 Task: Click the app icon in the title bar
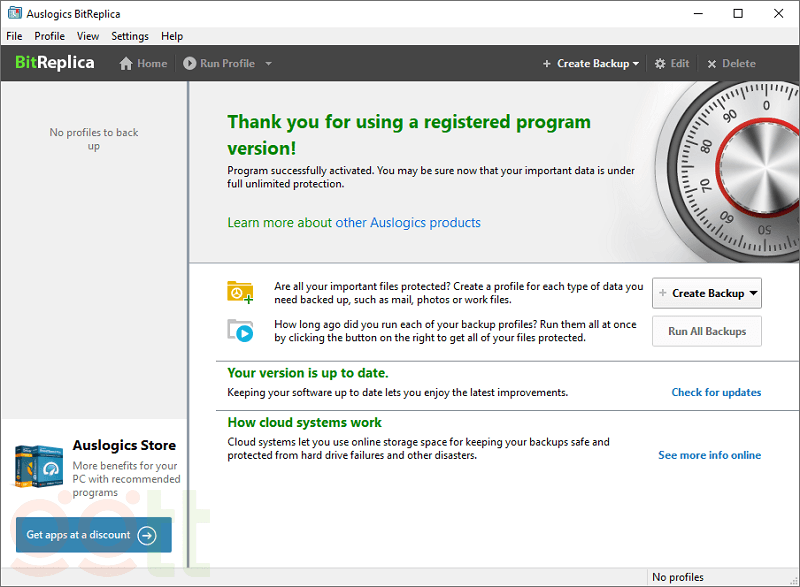click(14, 14)
